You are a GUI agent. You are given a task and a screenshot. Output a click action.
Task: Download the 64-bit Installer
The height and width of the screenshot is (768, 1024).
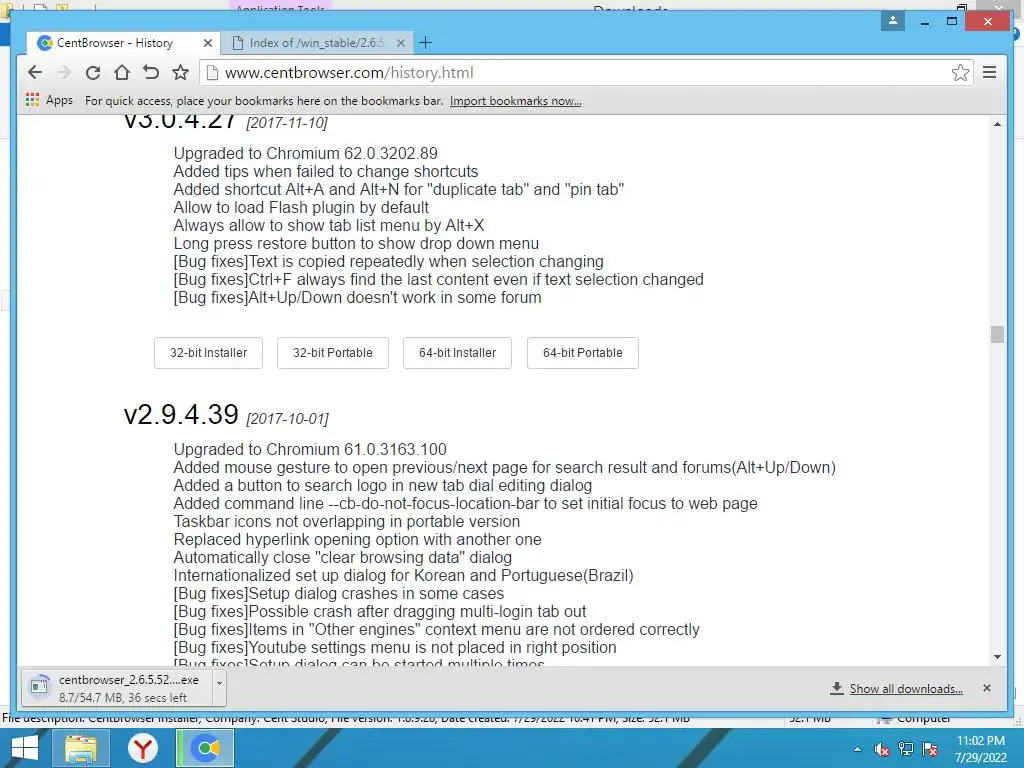click(x=457, y=353)
